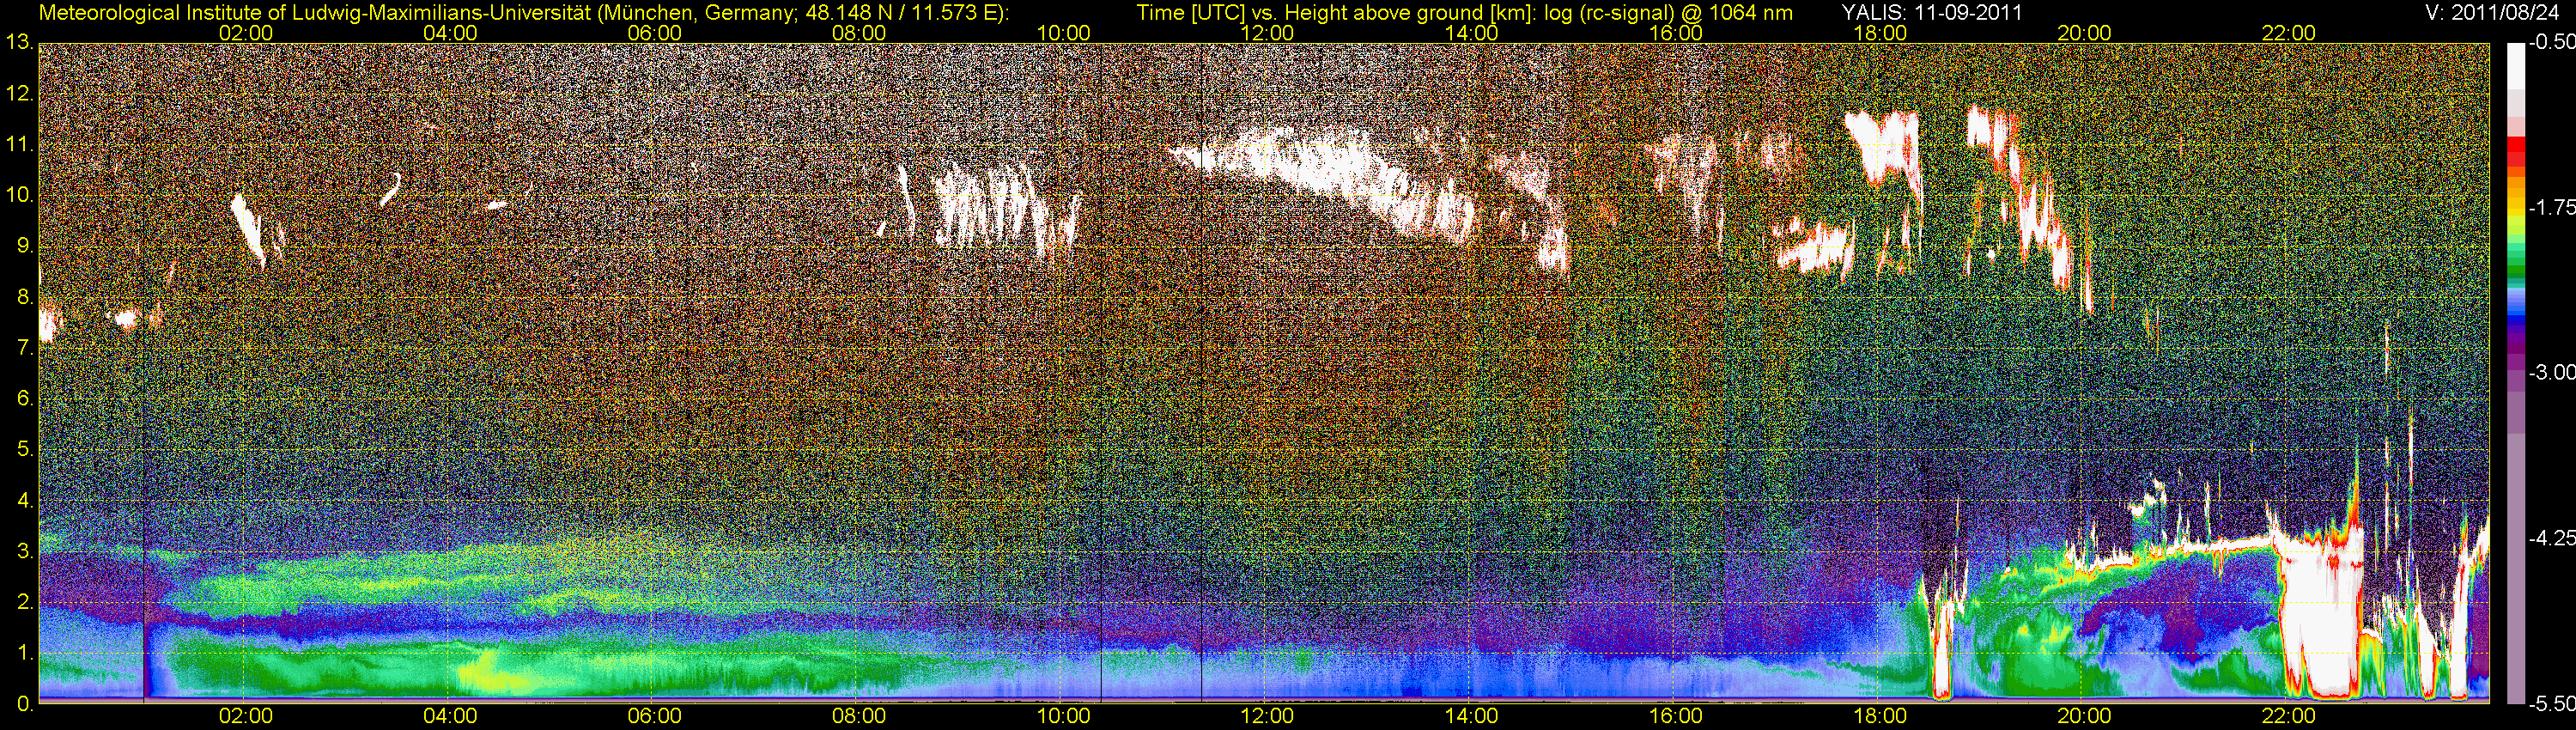This screenshot has width=2576, height=730.
Task: Click the Meteorological Institute of Ludwig-Maximilians-Universität title text
Action: [x=524, y=13]
